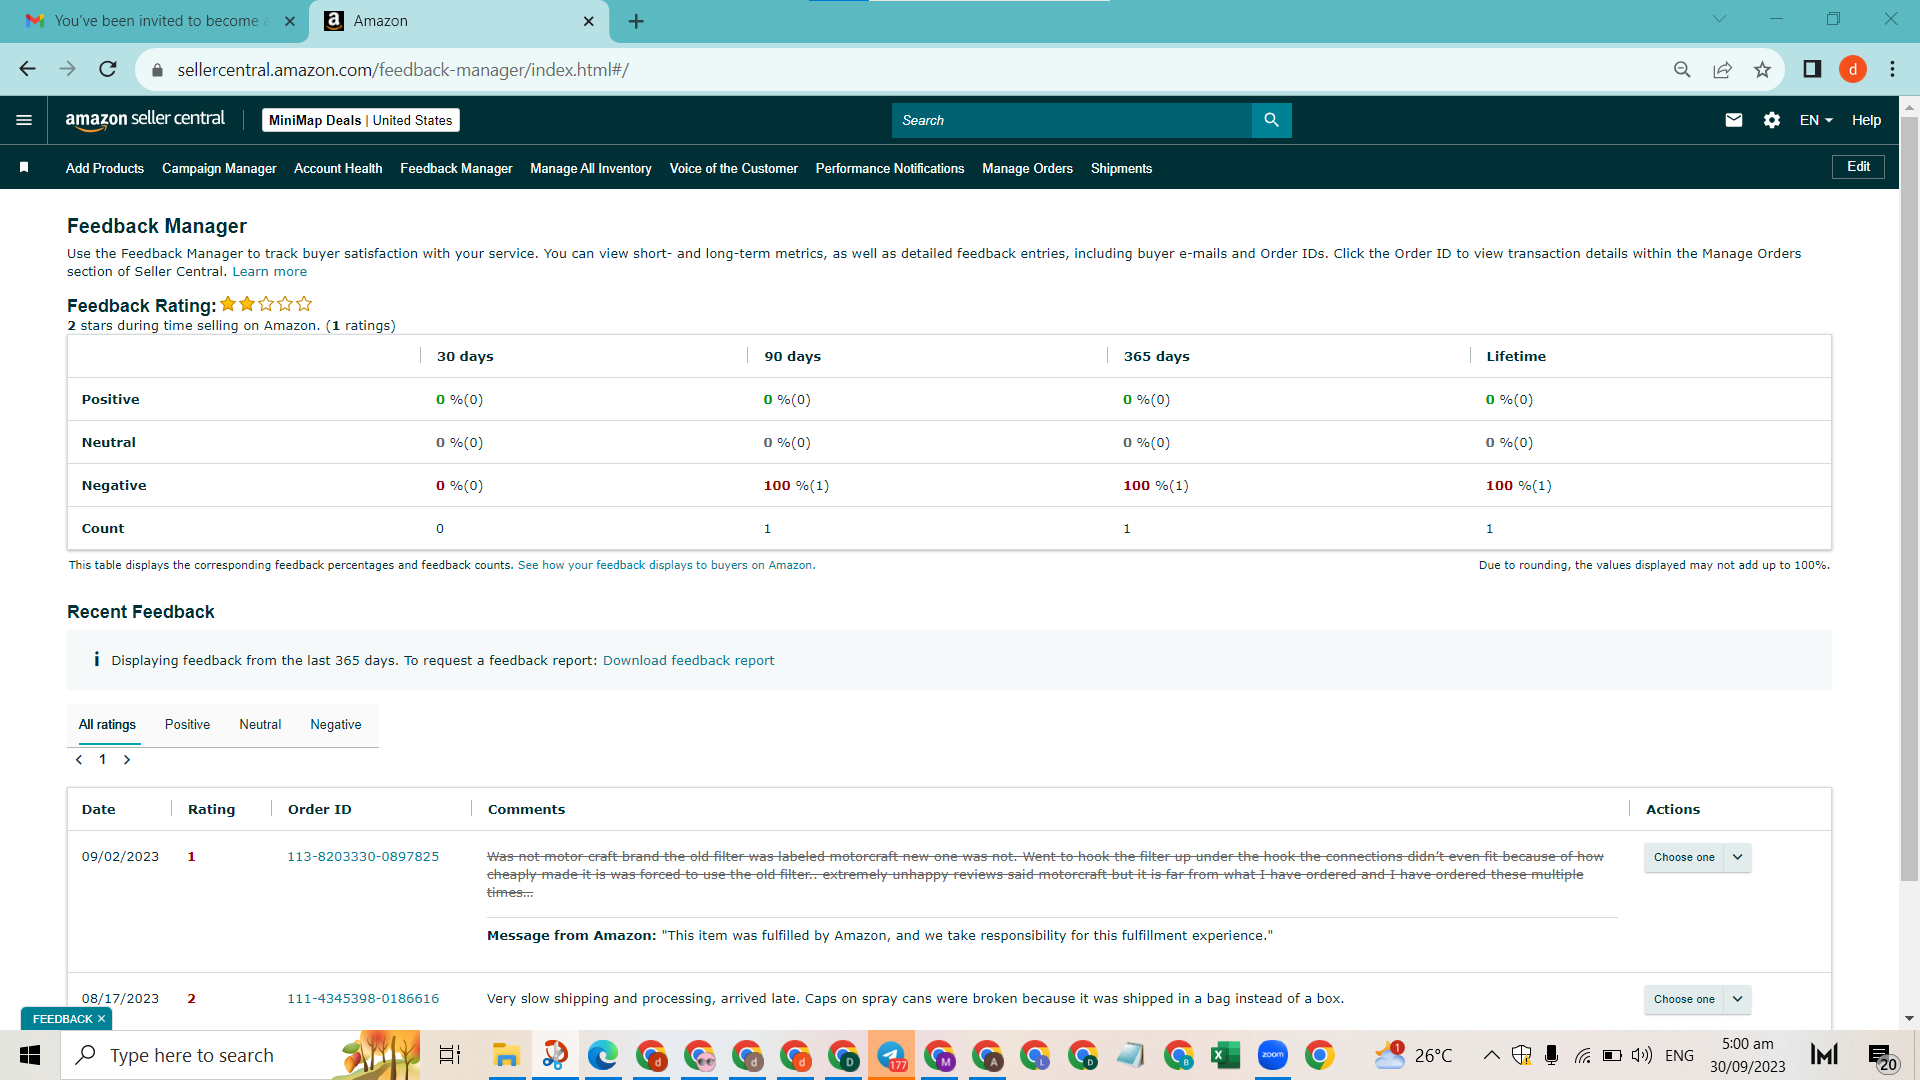The height and width of the screenshot is (1080, 1920).
Task: Open Add Products in the navigation bar
Action: point(105,168)
